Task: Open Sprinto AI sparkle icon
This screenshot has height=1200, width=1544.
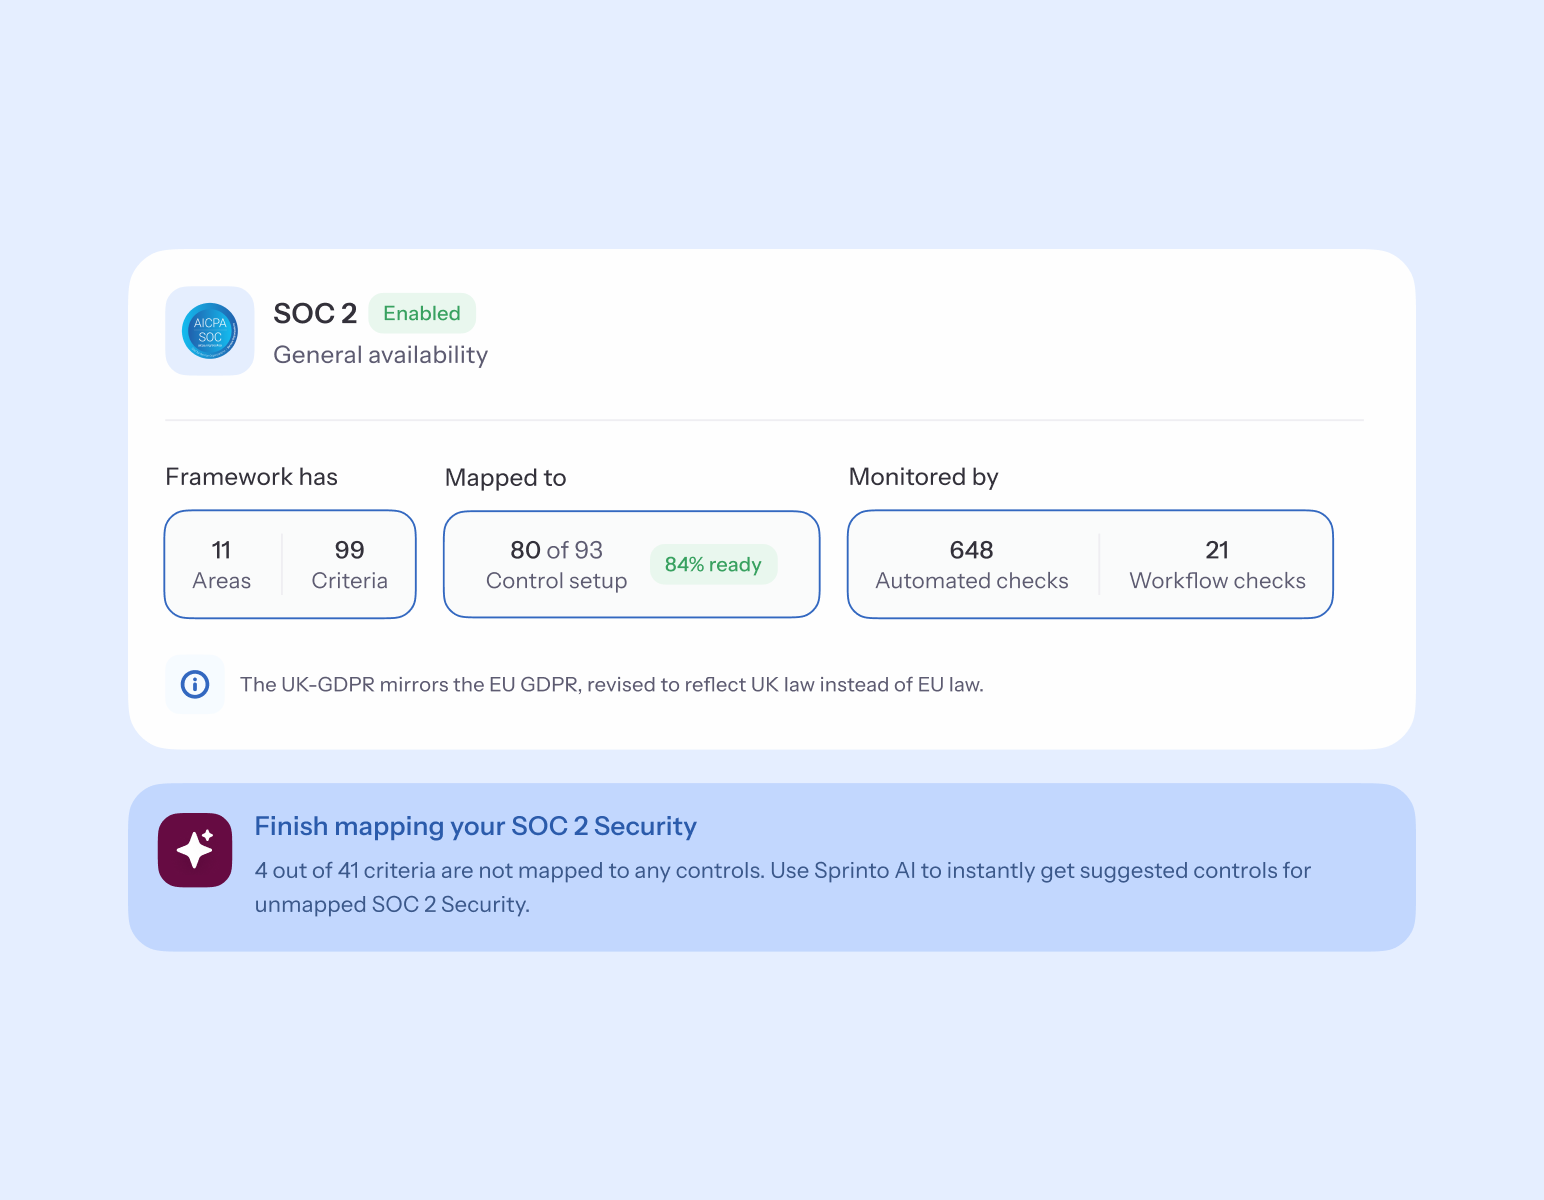Action: pos(194,850)
